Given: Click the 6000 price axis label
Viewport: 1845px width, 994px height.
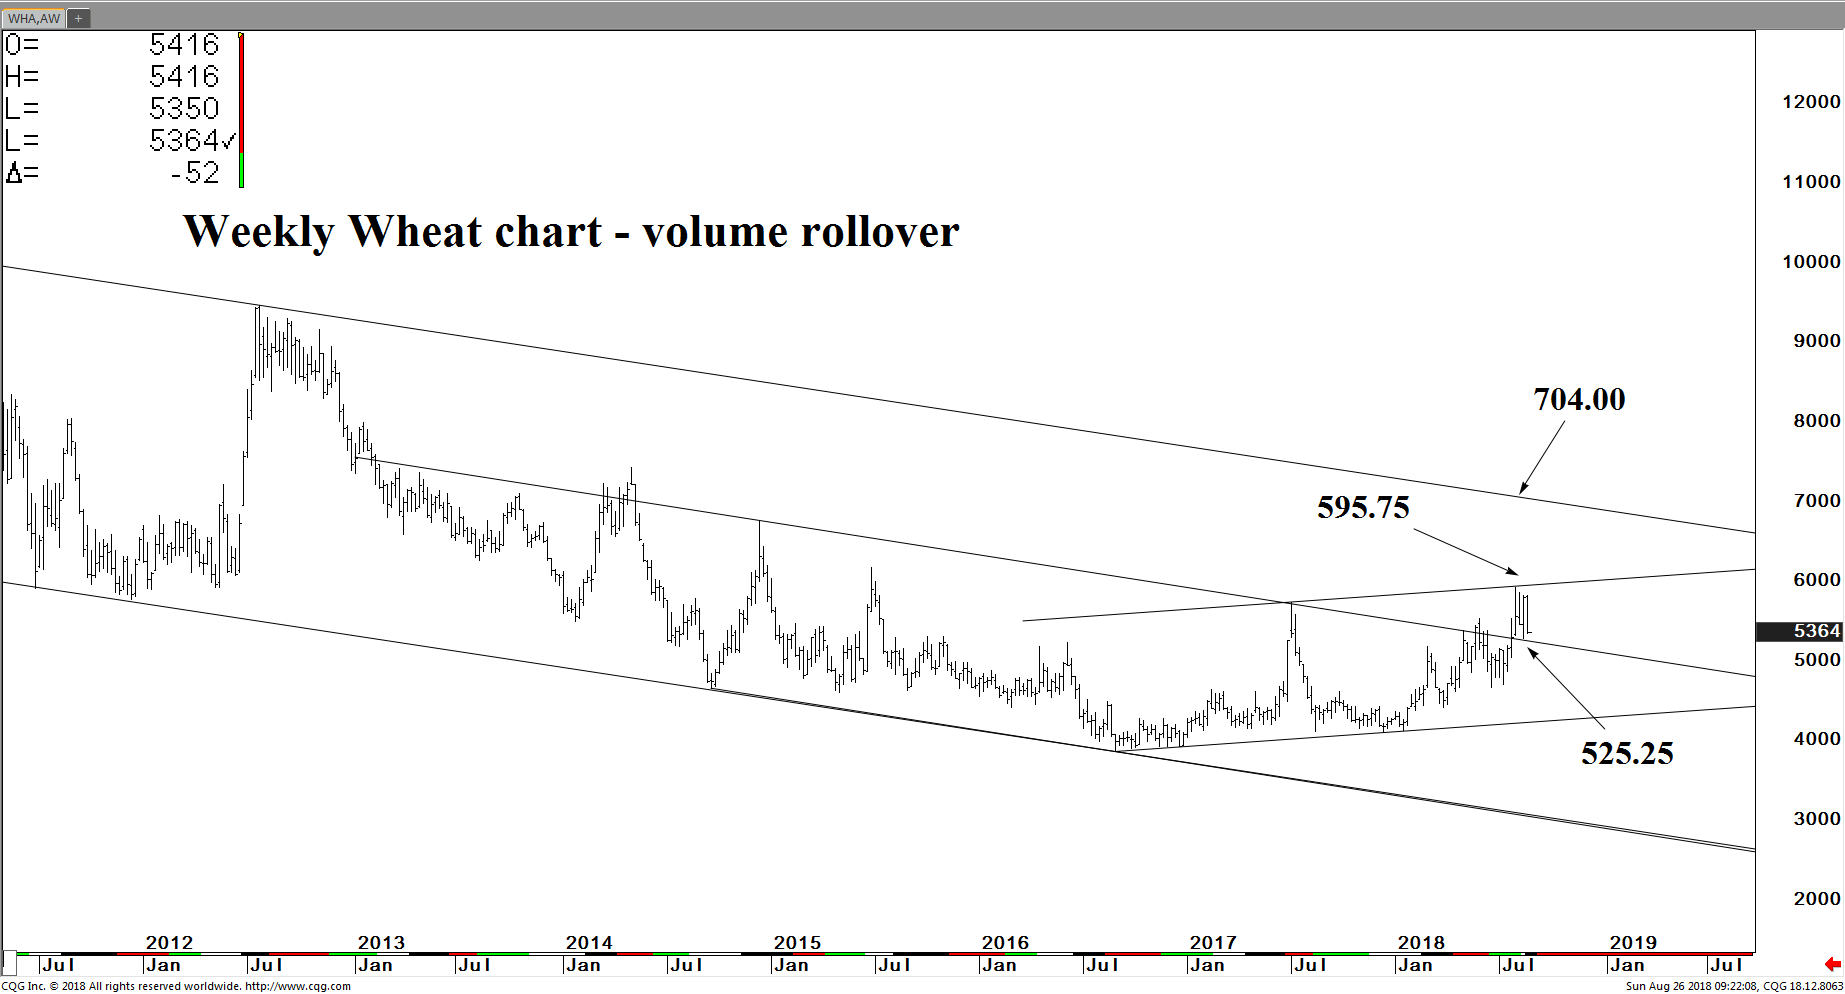Looking at the screenshot, I should tap(1817, 580).
